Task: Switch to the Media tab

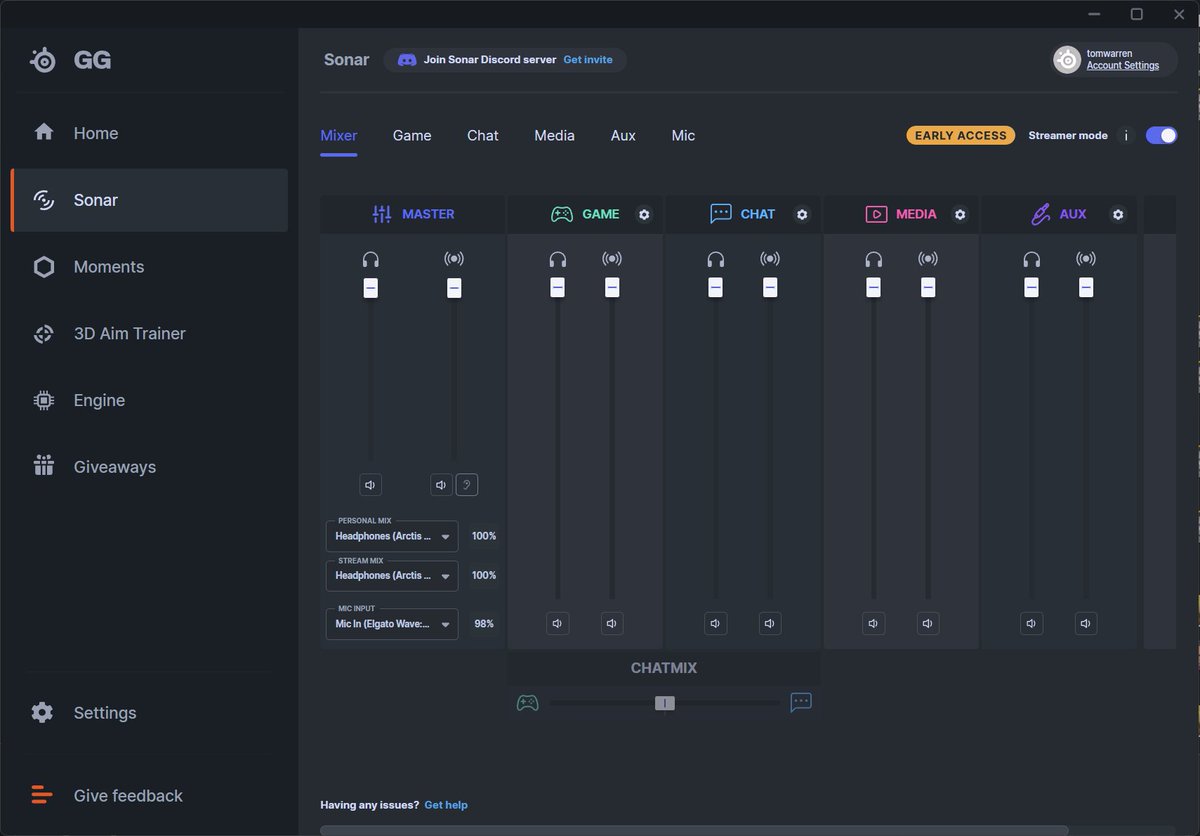Action: pyautogui.click(x=554, y=136)
